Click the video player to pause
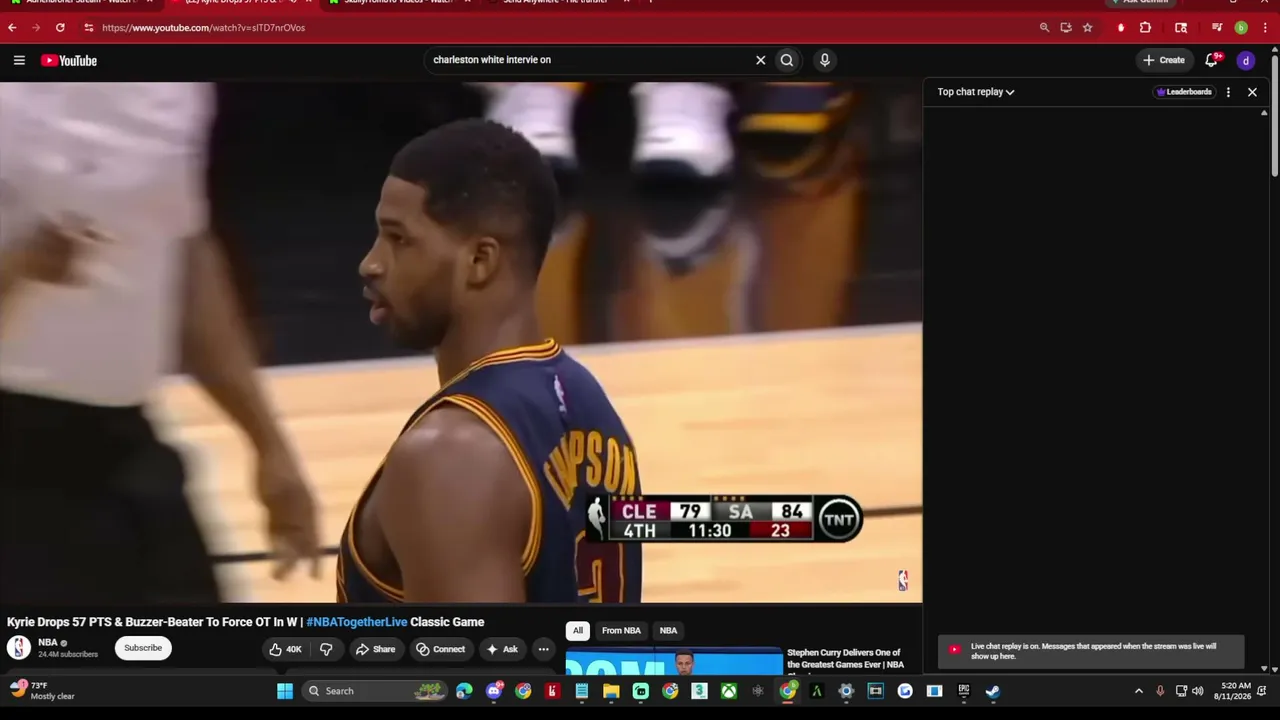This screenshot has width=1280, height=720. pyautogui.click(x=461, y=342)
